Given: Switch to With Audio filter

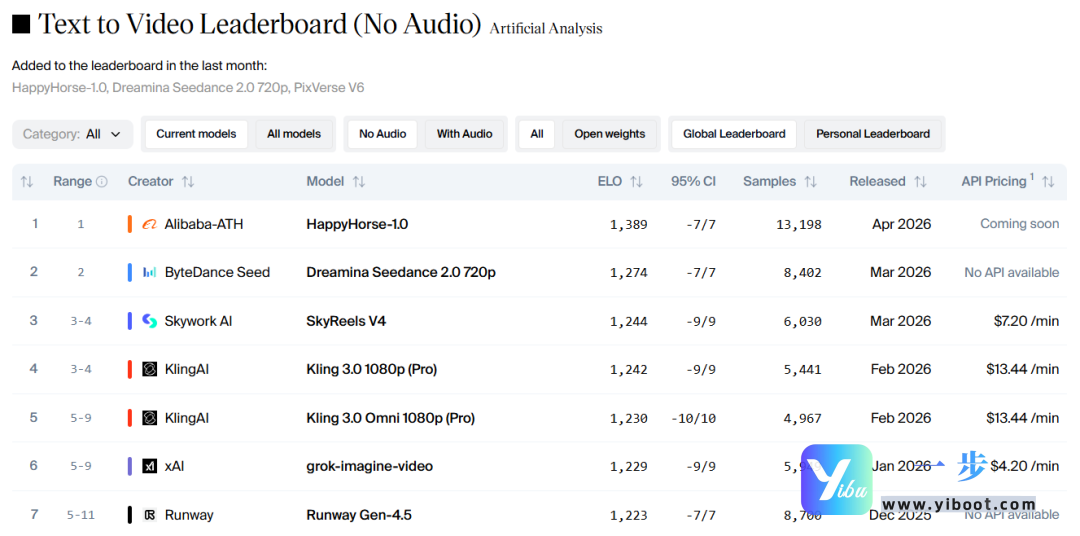Looking at the screenshot, I should (x=464, y=134).
